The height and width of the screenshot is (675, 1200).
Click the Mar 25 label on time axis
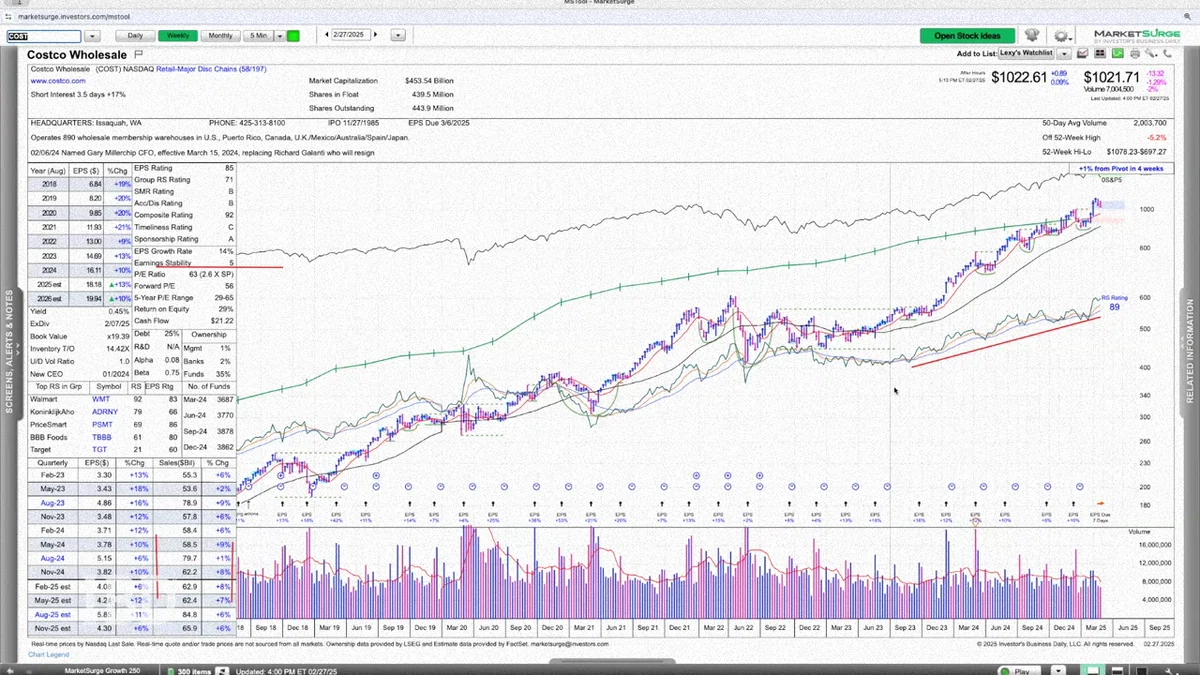(x=1097, y=627)
